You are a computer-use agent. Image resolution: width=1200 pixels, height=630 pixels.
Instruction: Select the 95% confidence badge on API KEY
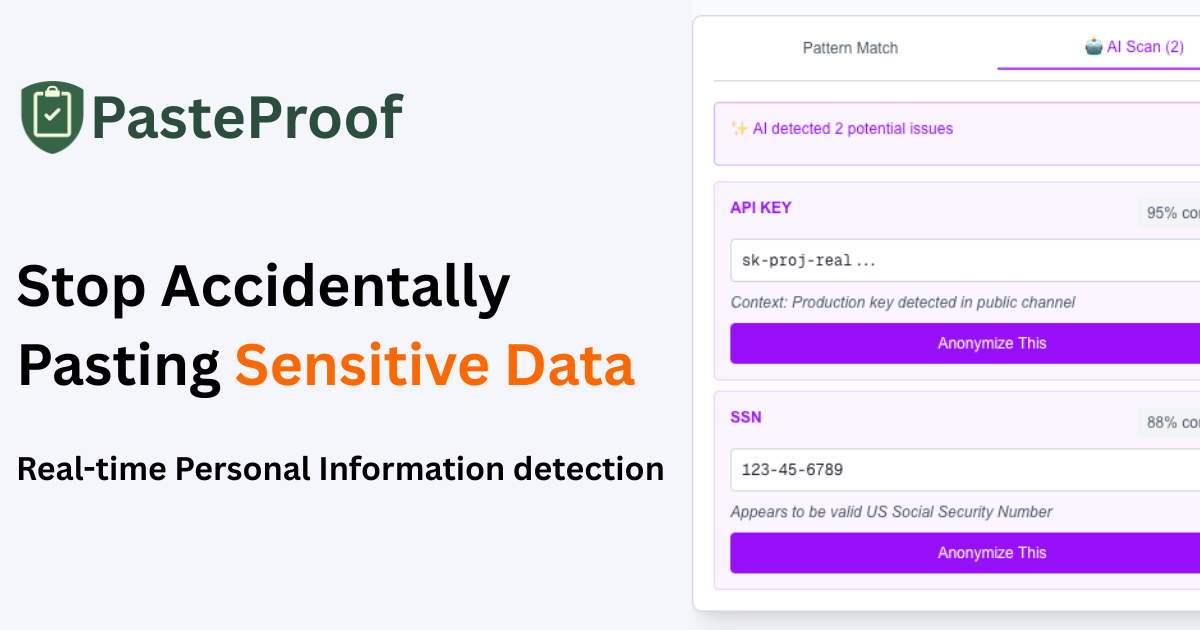(1170, 212)
